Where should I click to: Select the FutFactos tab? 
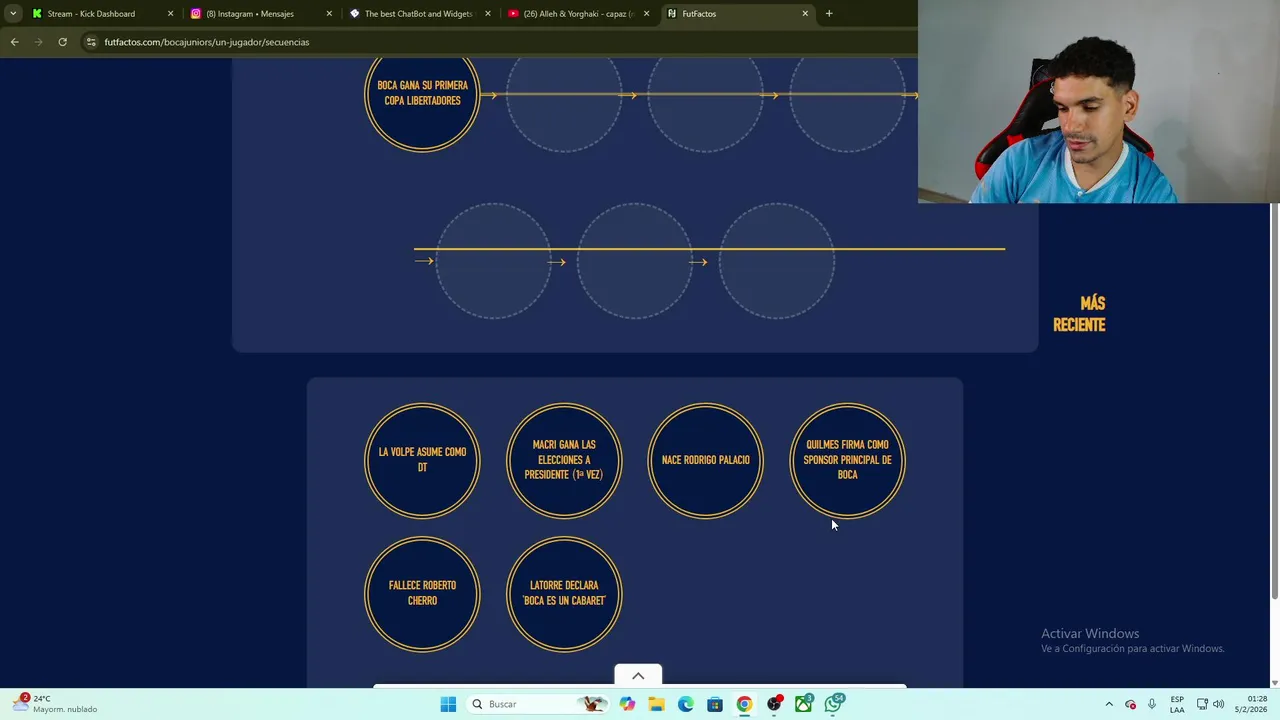pyautogui.click(x=738, y=14)
